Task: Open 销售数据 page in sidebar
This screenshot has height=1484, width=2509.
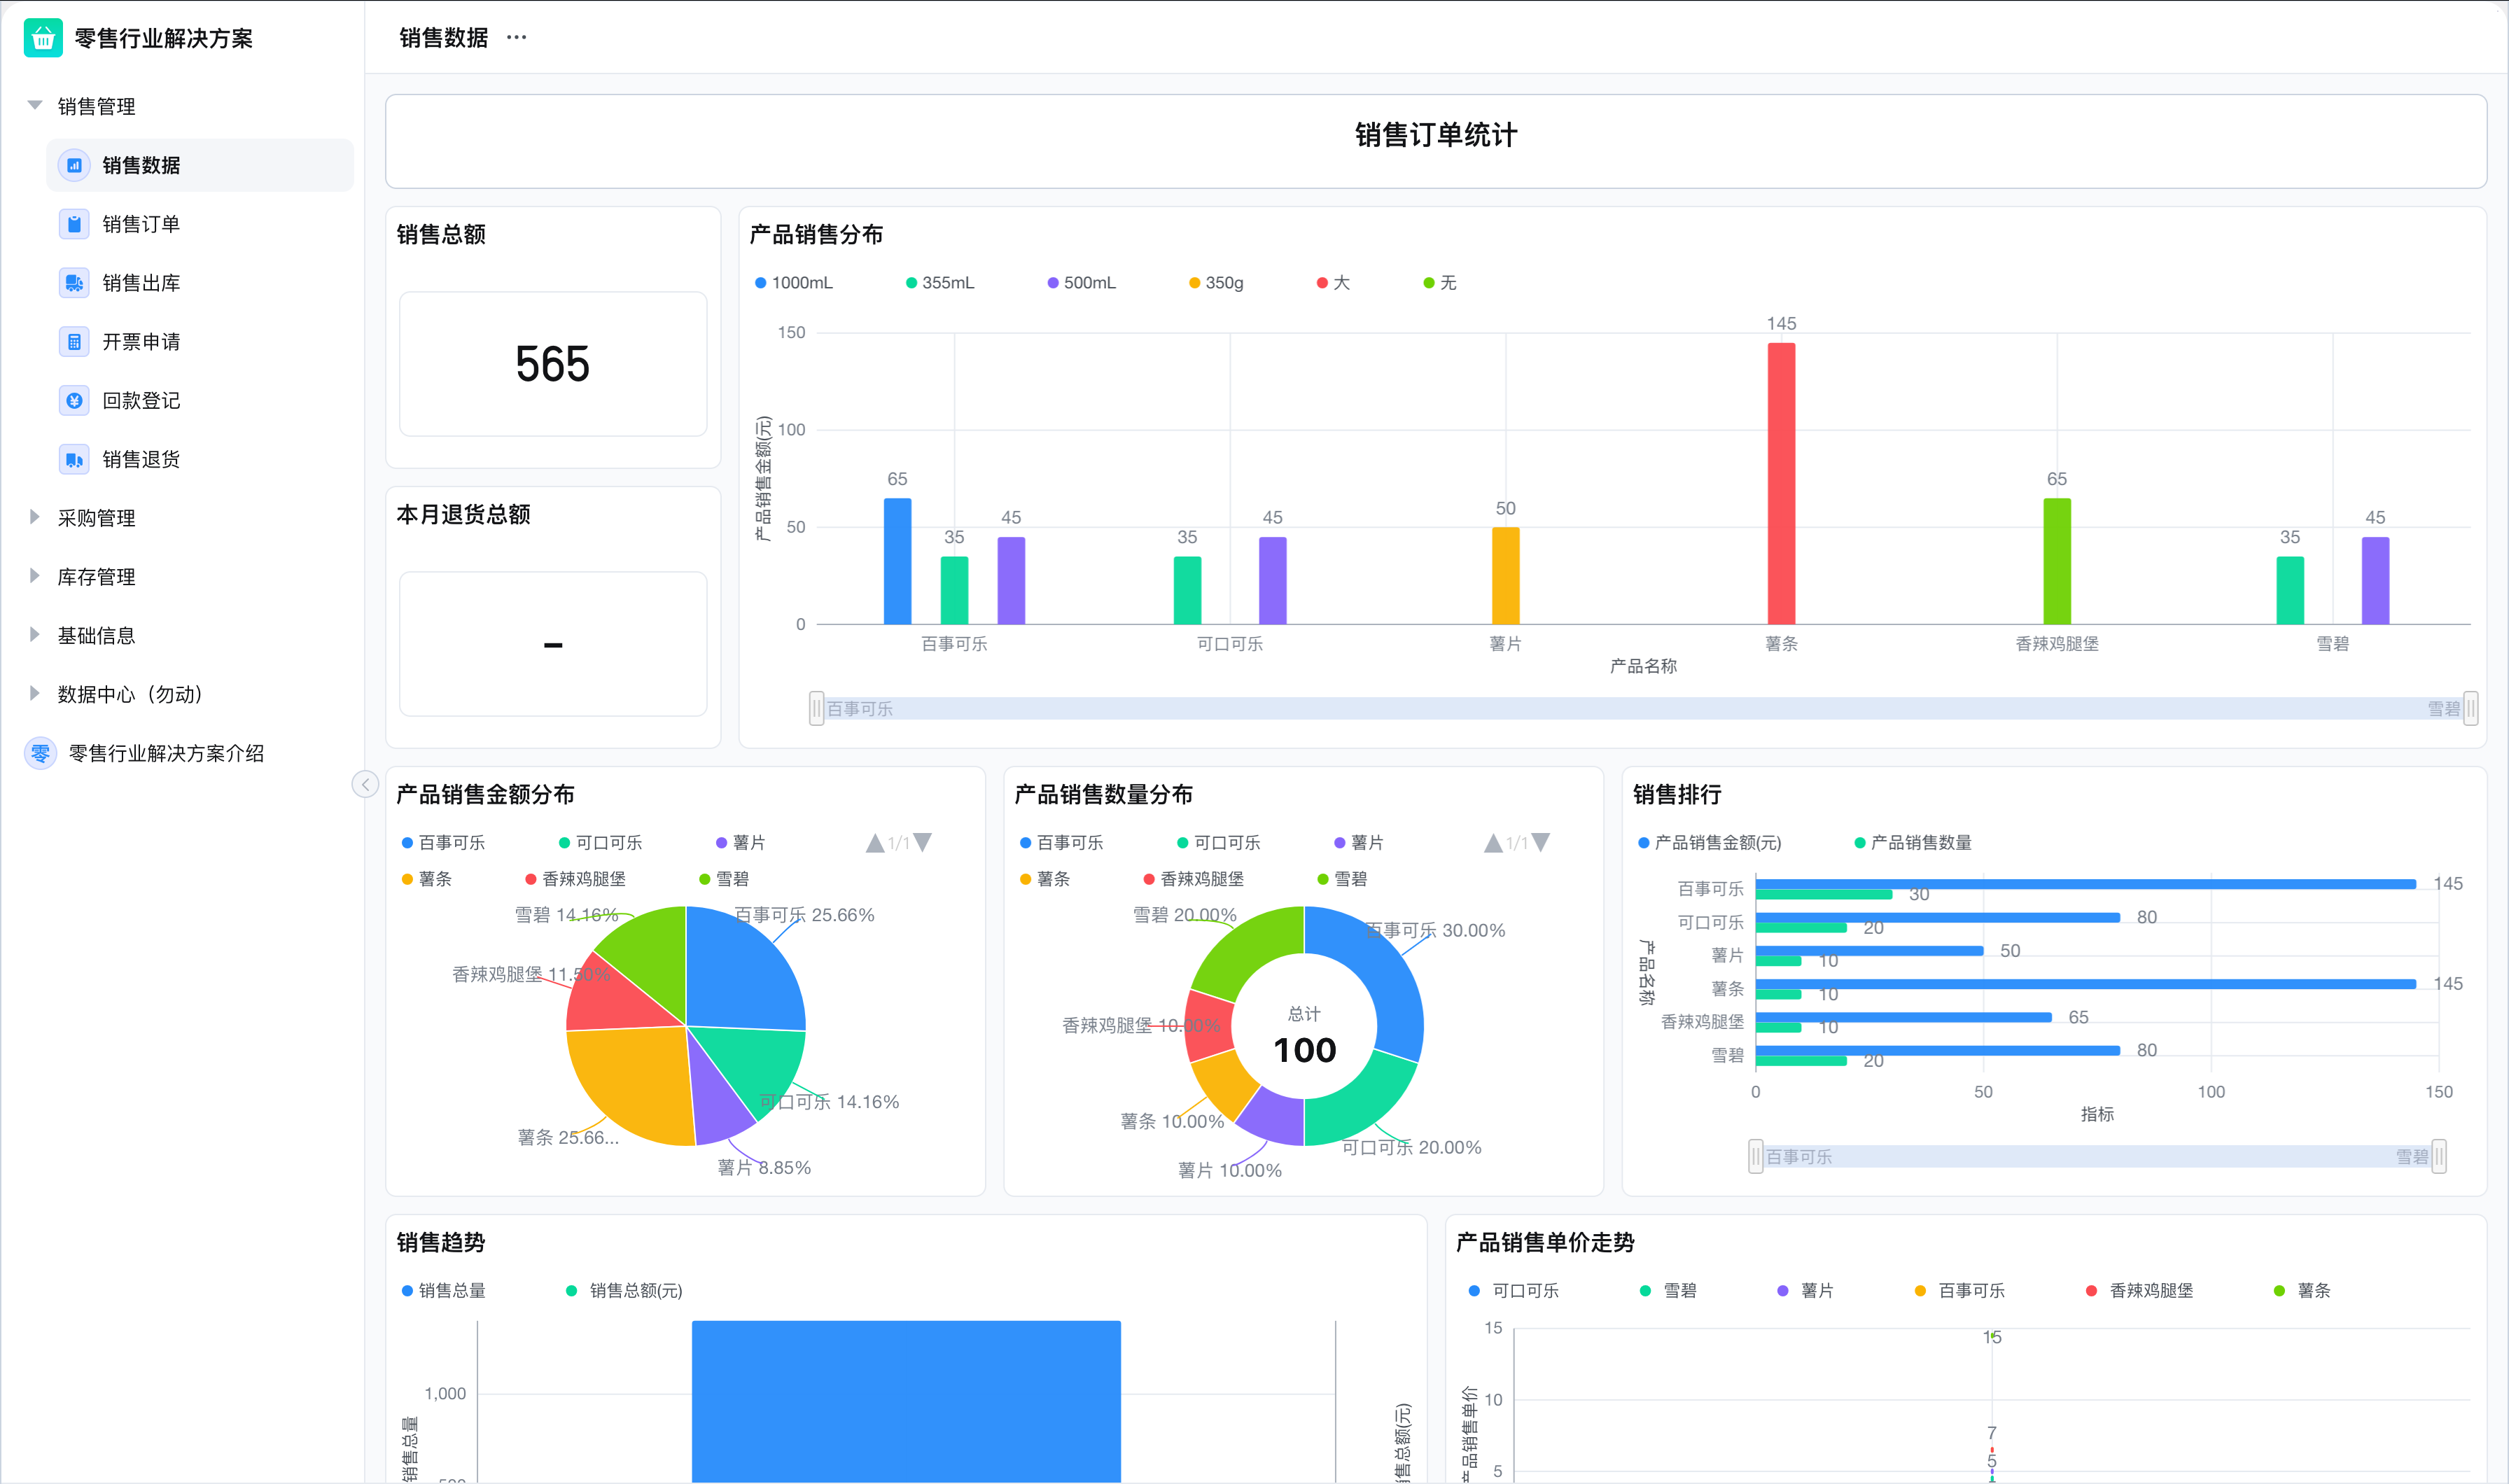Action: click(x=200, y=165)
